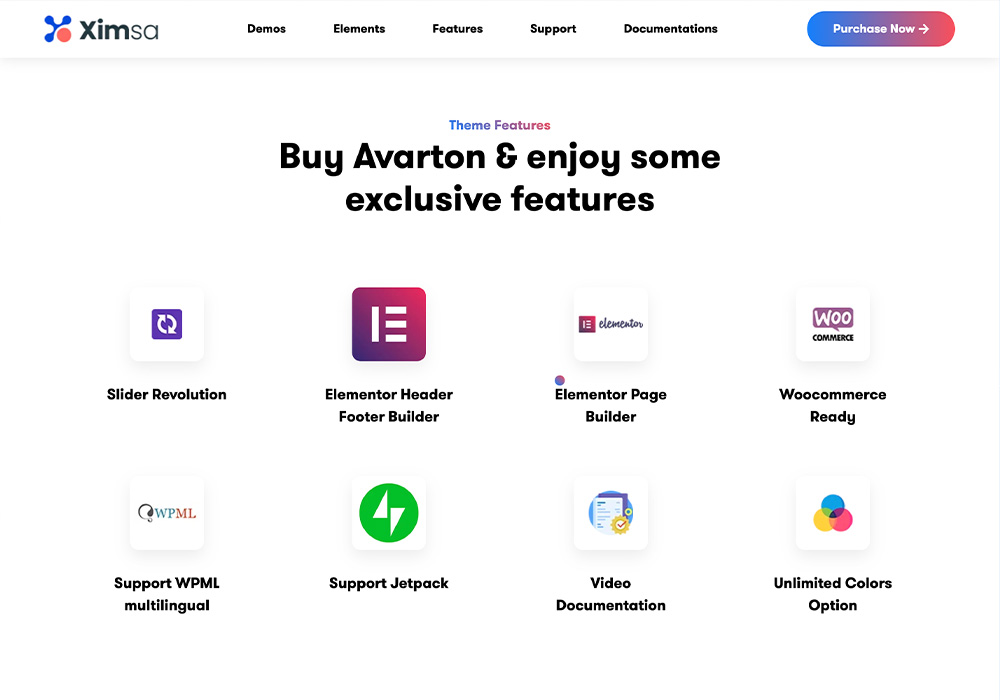Click the Video Documentation icon
Image resolution: width=1000 pixels, height=700 pixels.
610,513
